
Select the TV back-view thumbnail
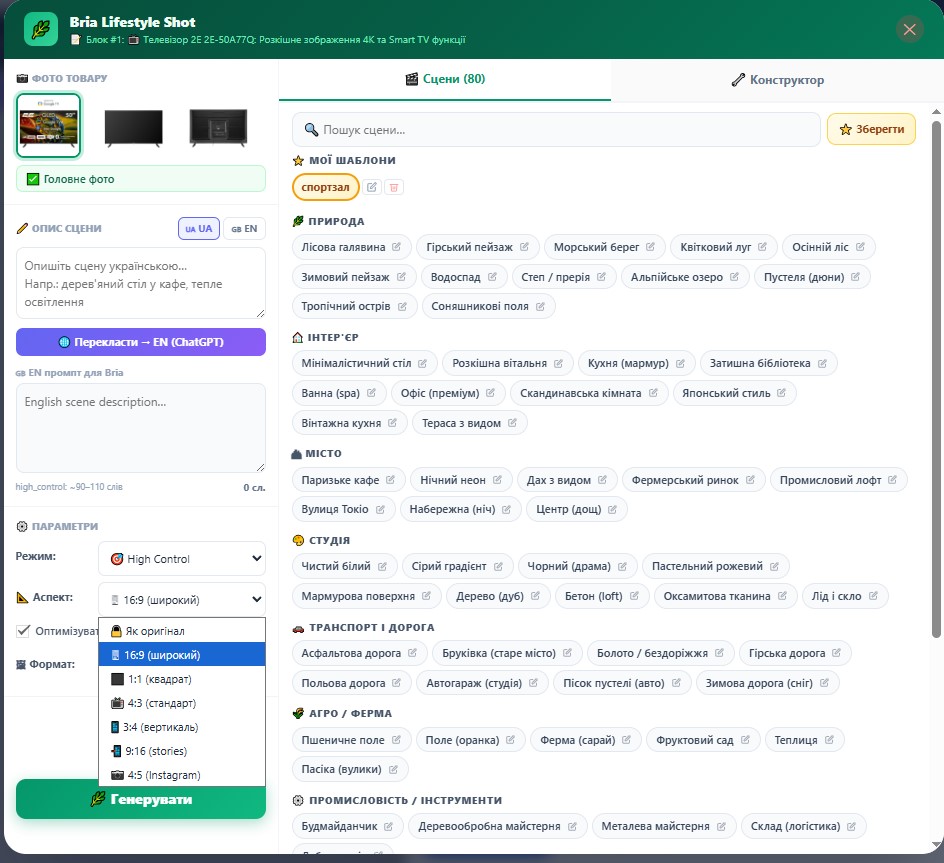218,128
